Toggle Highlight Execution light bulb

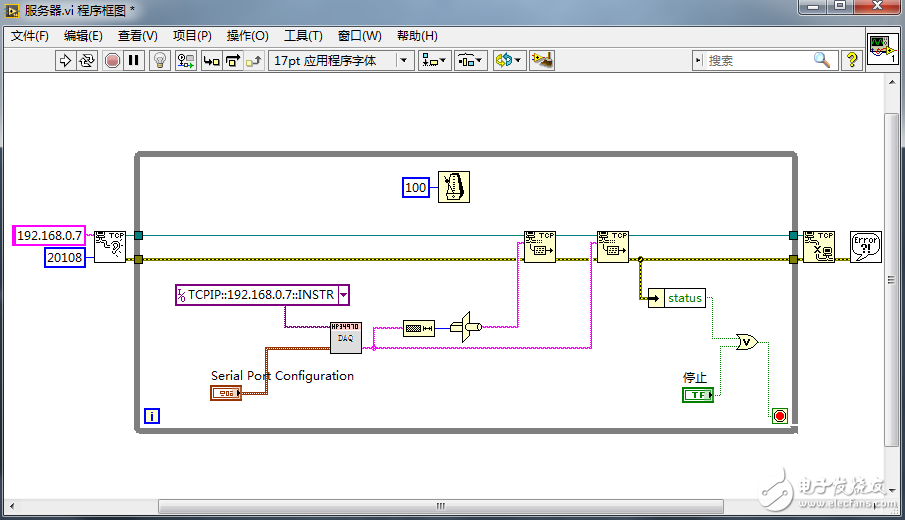pos(160,61)
